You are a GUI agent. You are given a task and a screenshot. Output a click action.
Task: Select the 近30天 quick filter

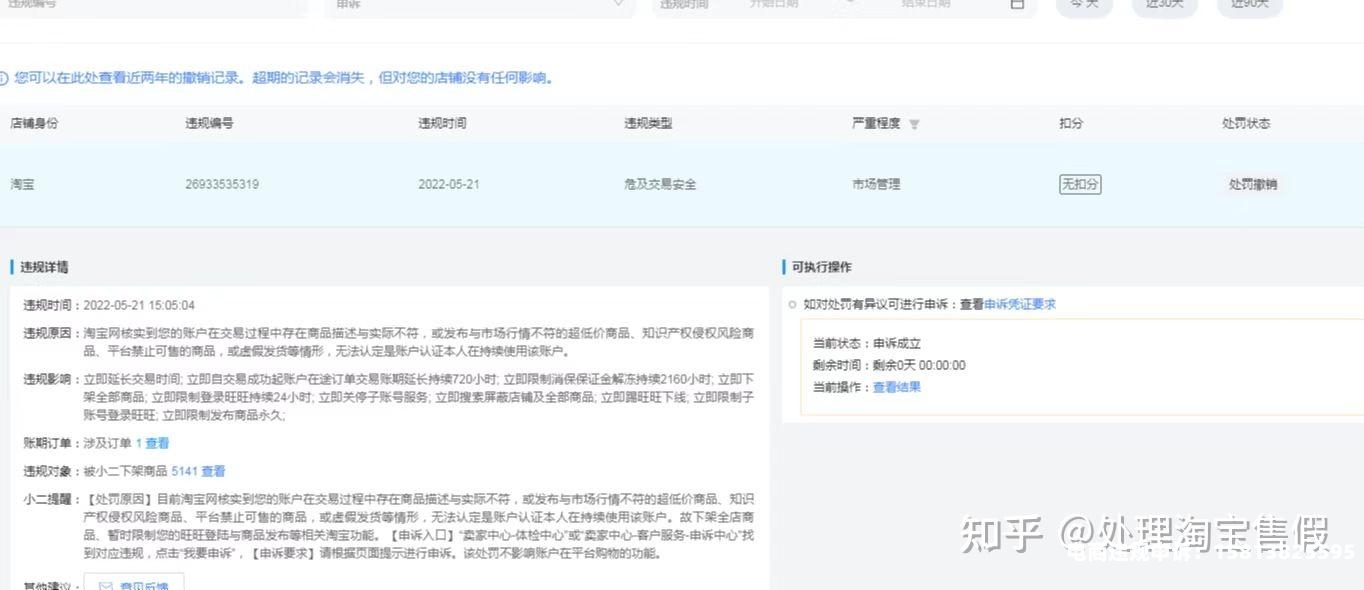pos(1164,4)
